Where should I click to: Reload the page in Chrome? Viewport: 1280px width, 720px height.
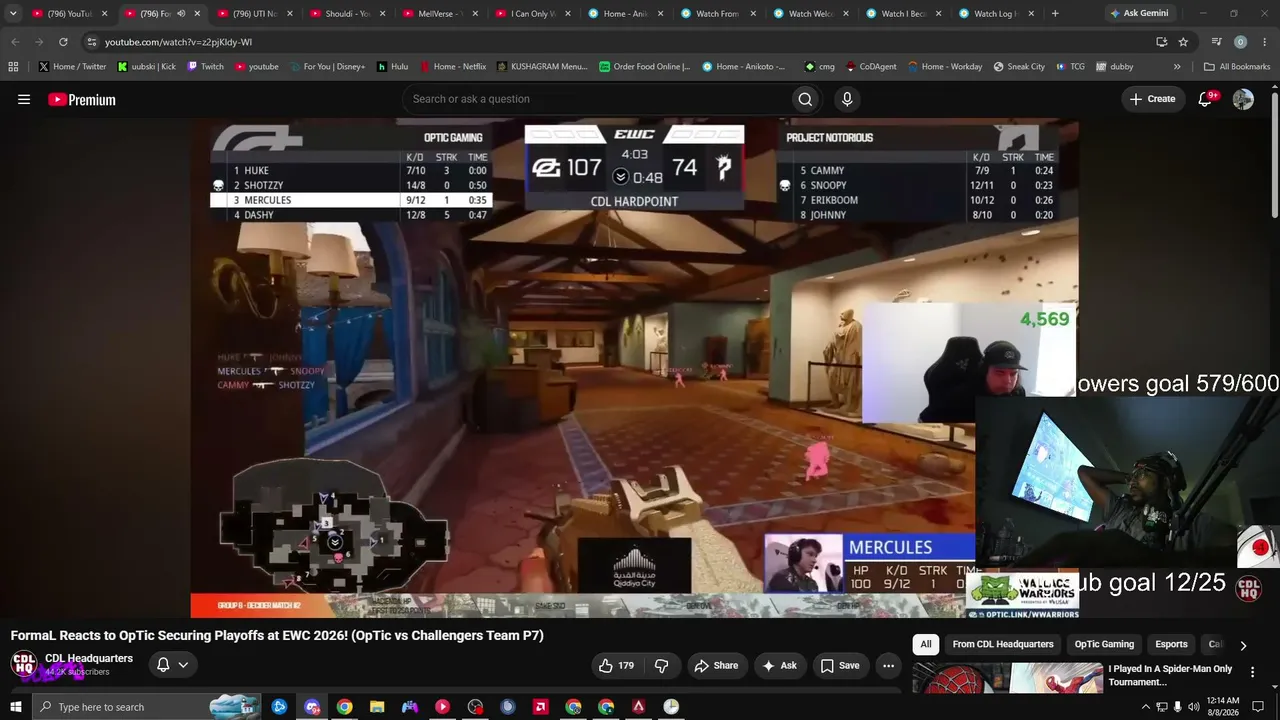click(63, 42)
